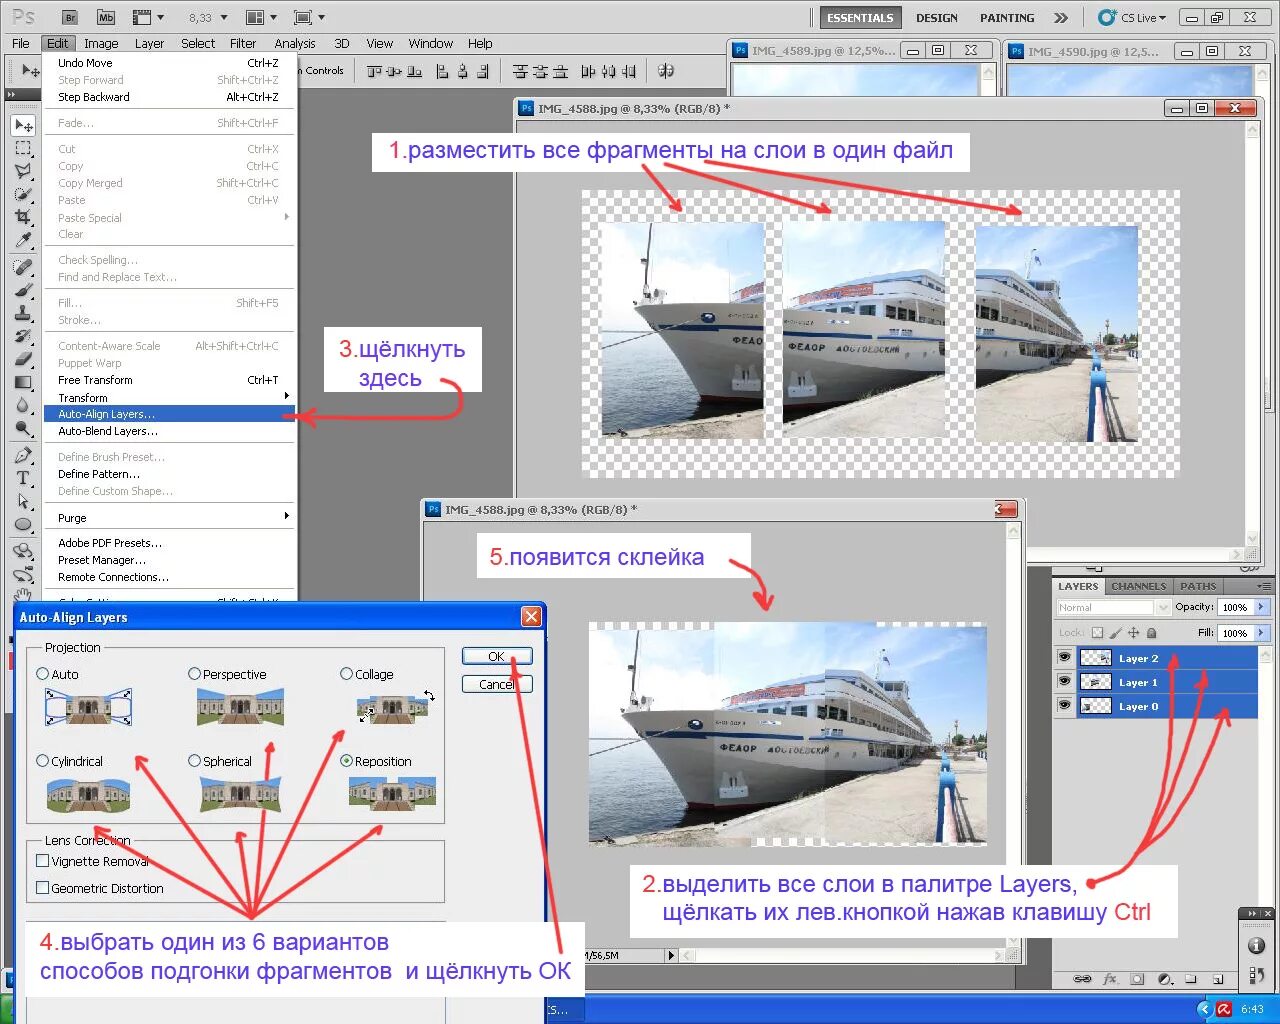Viewport: 1280px width, 1024px height.
Task: Select the 3D Object Rotate tool
Action: [23, 551]
